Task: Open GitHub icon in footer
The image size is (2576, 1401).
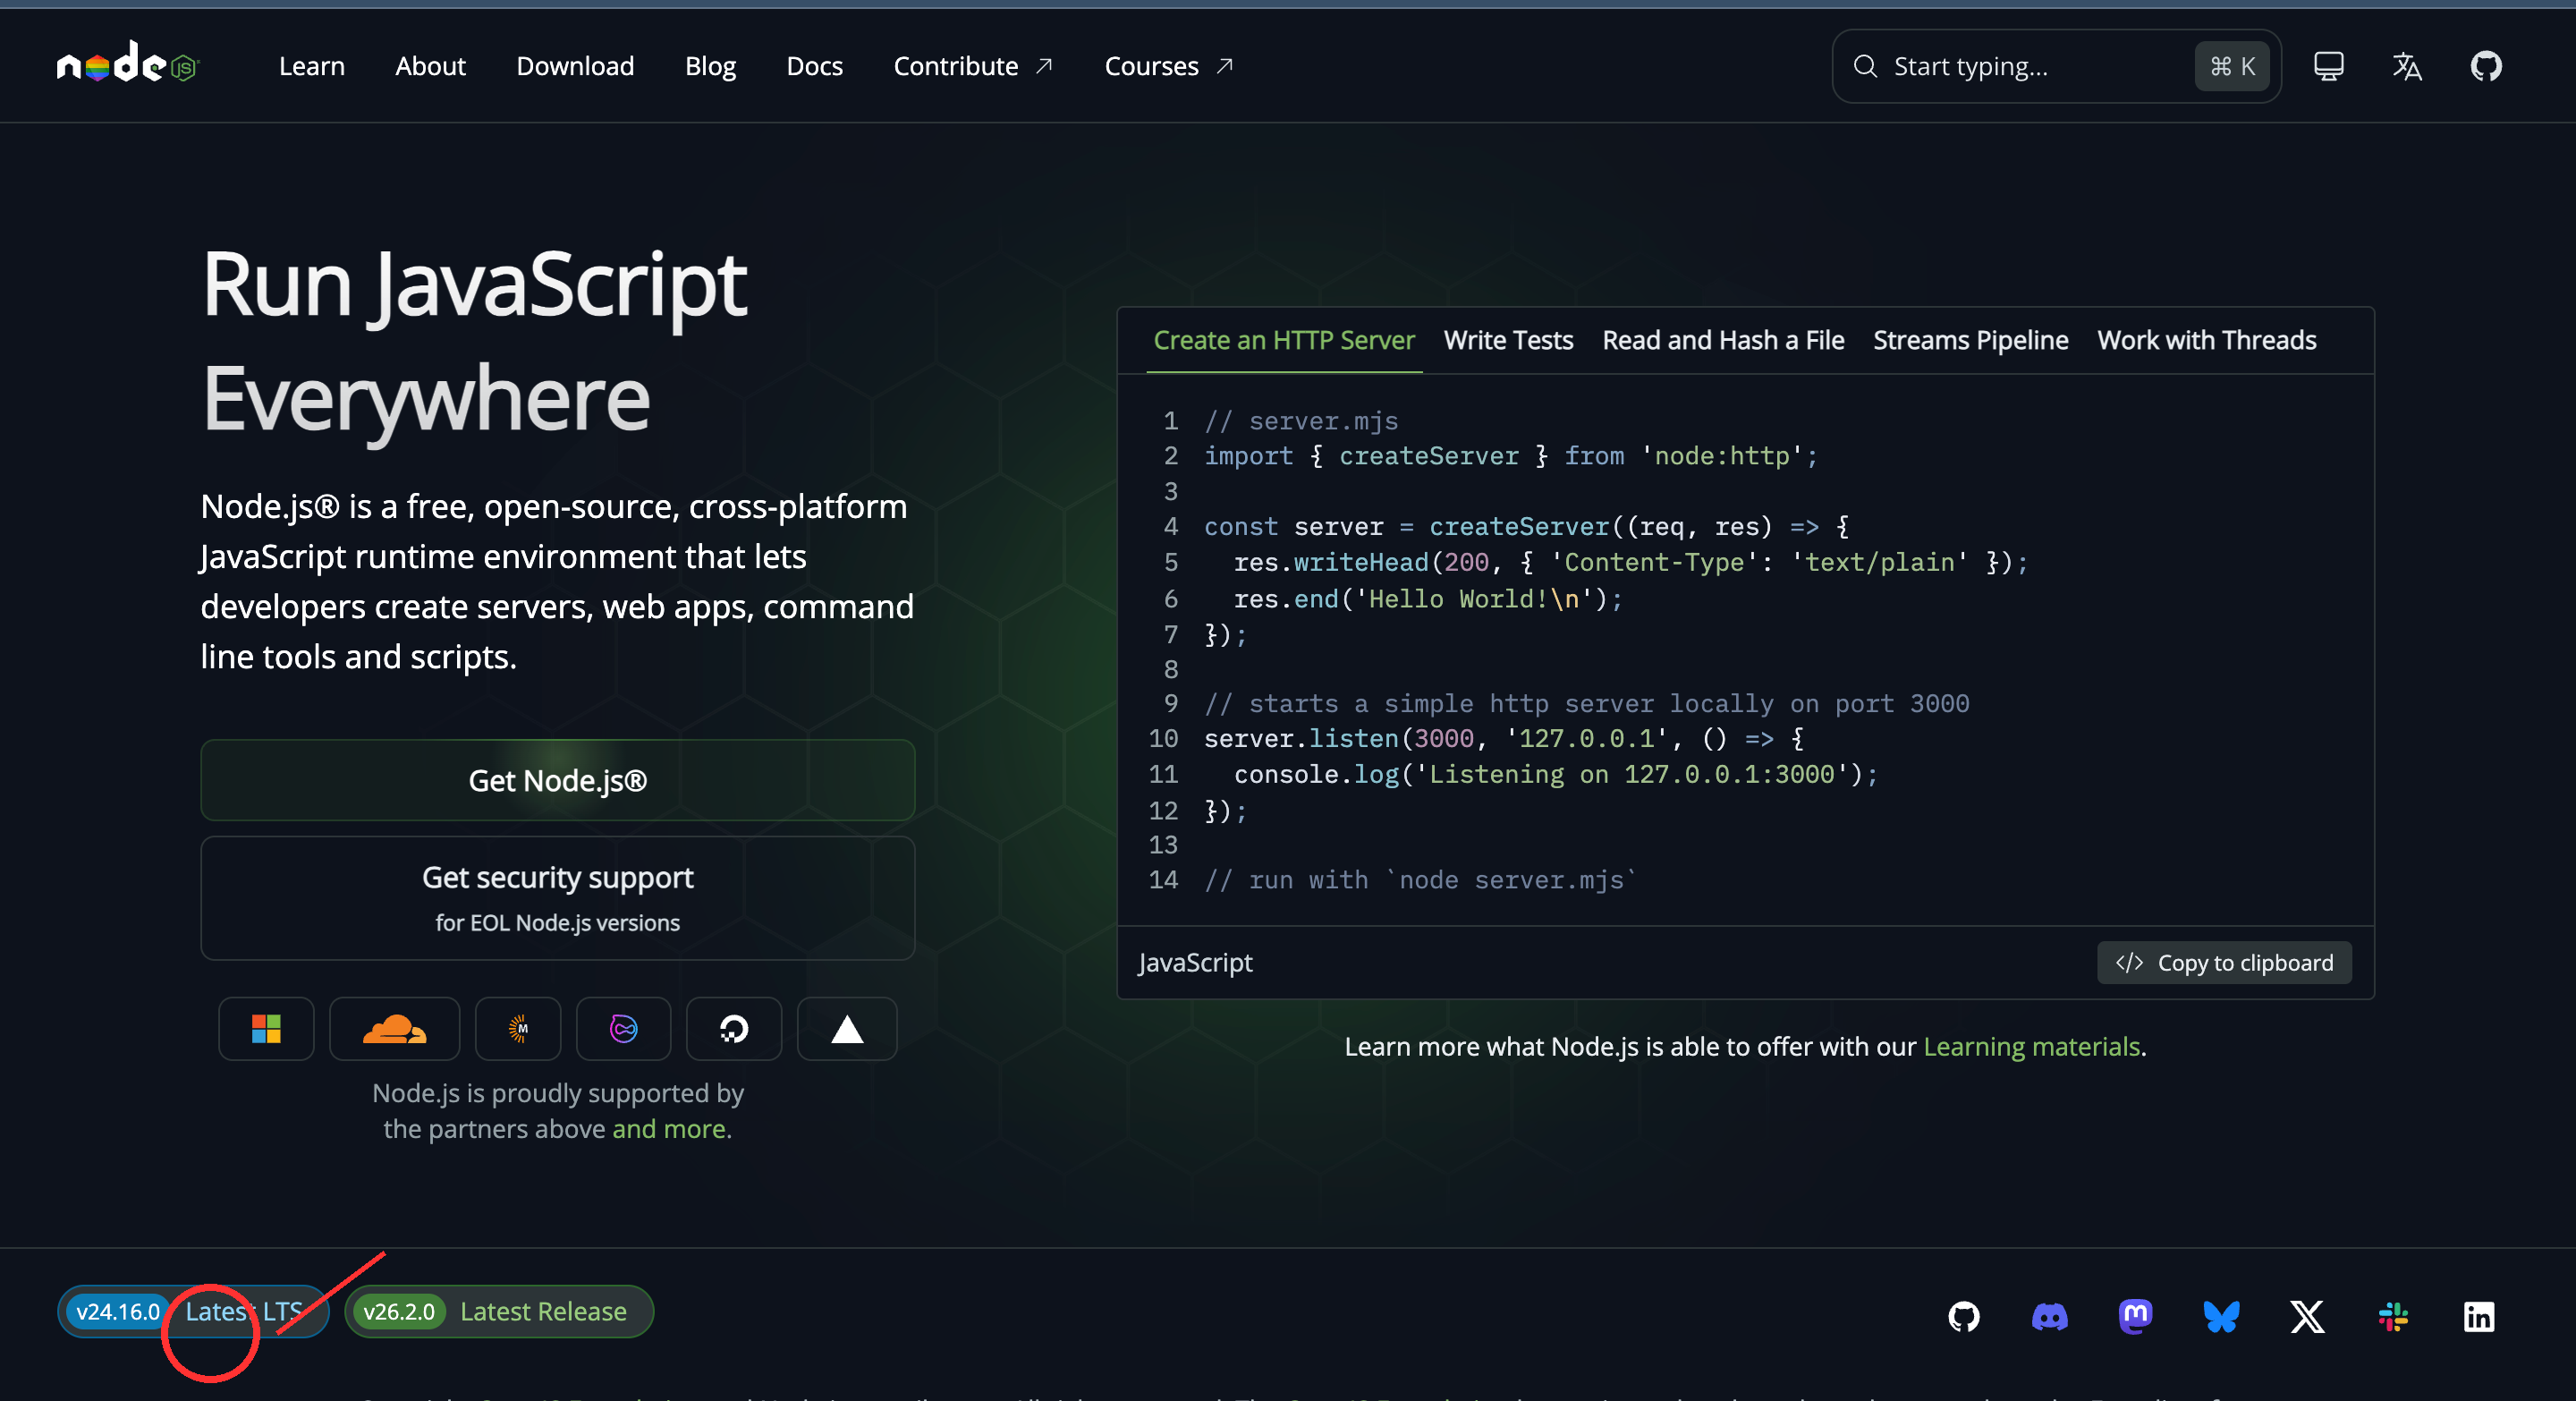Action: 1964,1316
